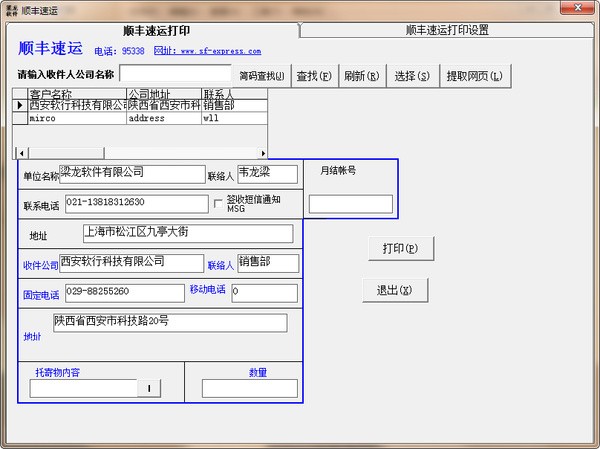The width and height of the screenshot is (600, 449).
Task: Select the wll contact cell
Action: 234,118
